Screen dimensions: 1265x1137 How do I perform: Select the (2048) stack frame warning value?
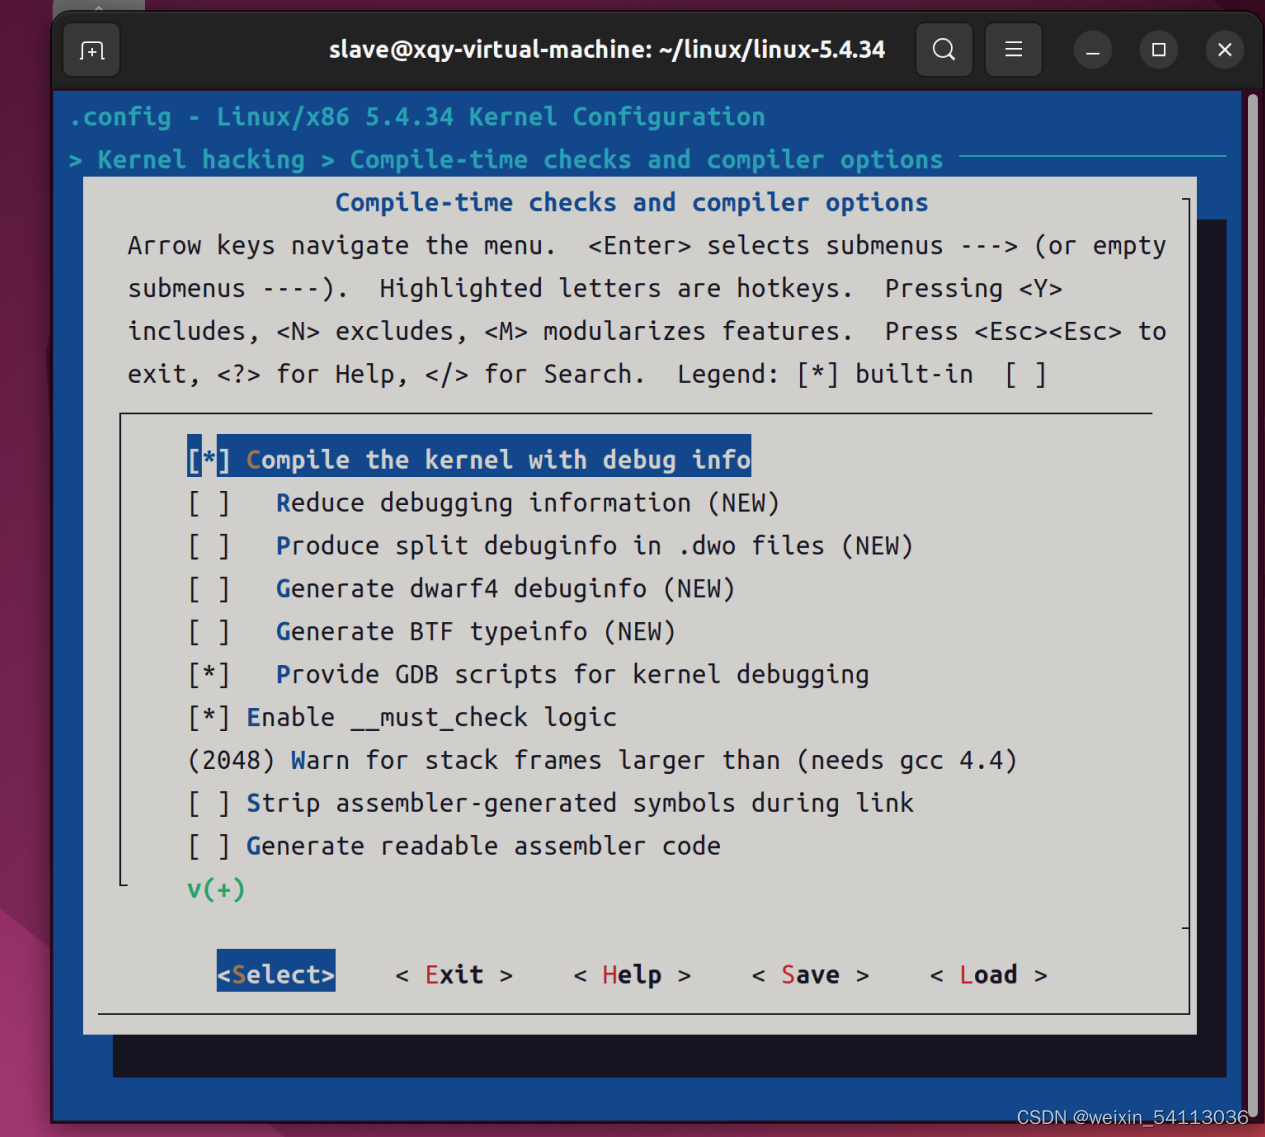pos(601,760)
